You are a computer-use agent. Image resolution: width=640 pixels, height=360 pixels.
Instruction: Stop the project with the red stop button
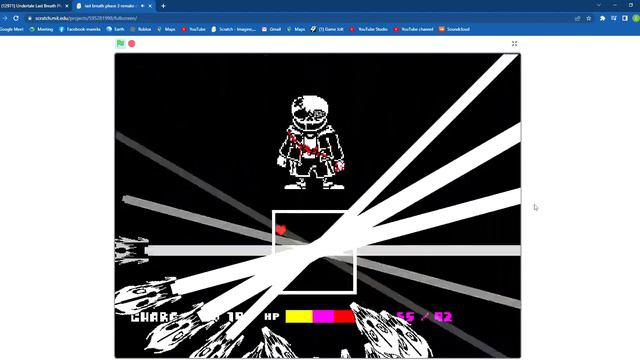pos(132,43)
